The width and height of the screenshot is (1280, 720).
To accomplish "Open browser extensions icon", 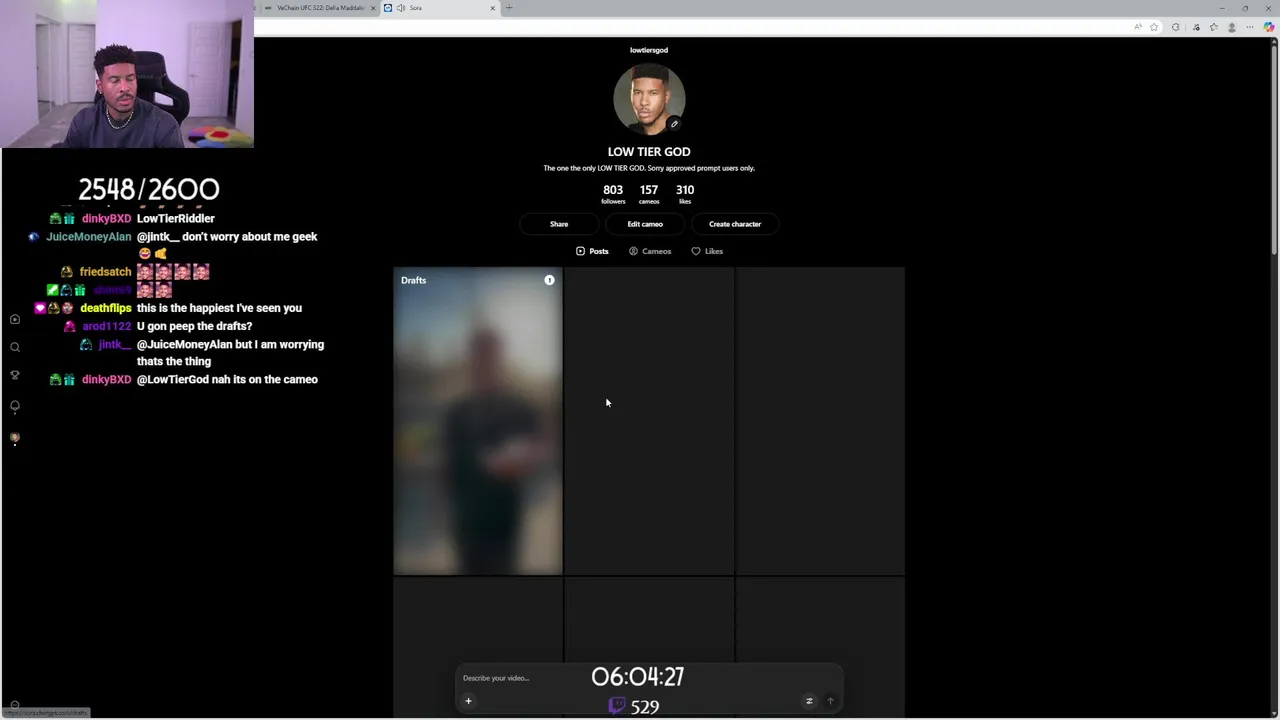I will pos(1176,27).
